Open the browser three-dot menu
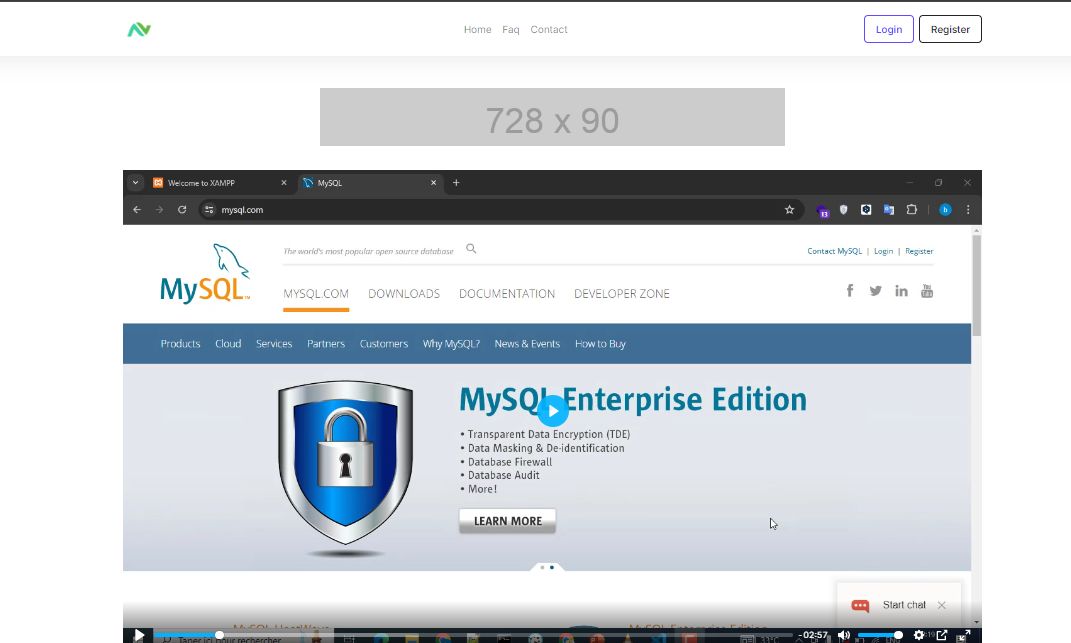The height and width of the screenshot is (643, 1071). pos(968,210)
